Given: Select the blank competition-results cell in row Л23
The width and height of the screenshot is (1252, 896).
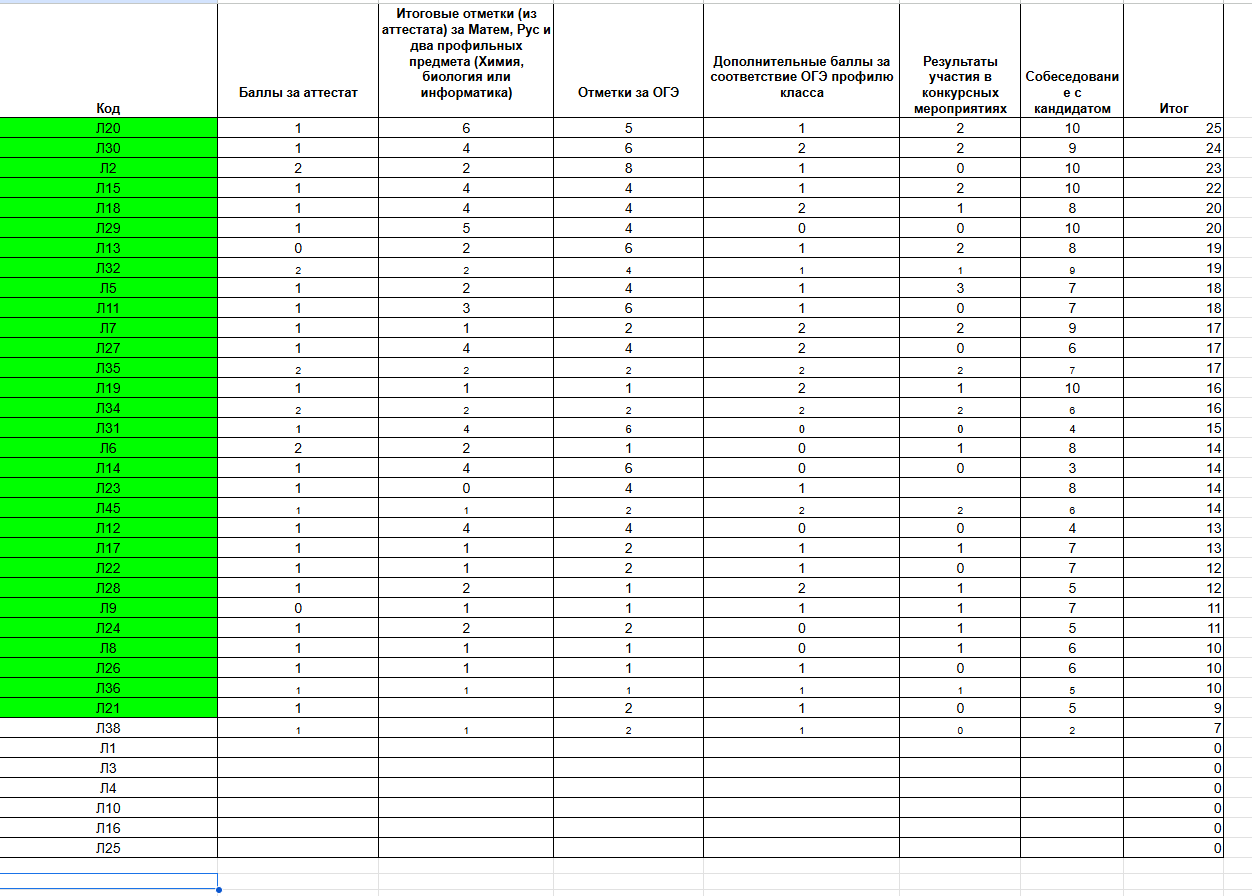Looking at the screenshot, I should pyautogui.click(x=959, y=488).
